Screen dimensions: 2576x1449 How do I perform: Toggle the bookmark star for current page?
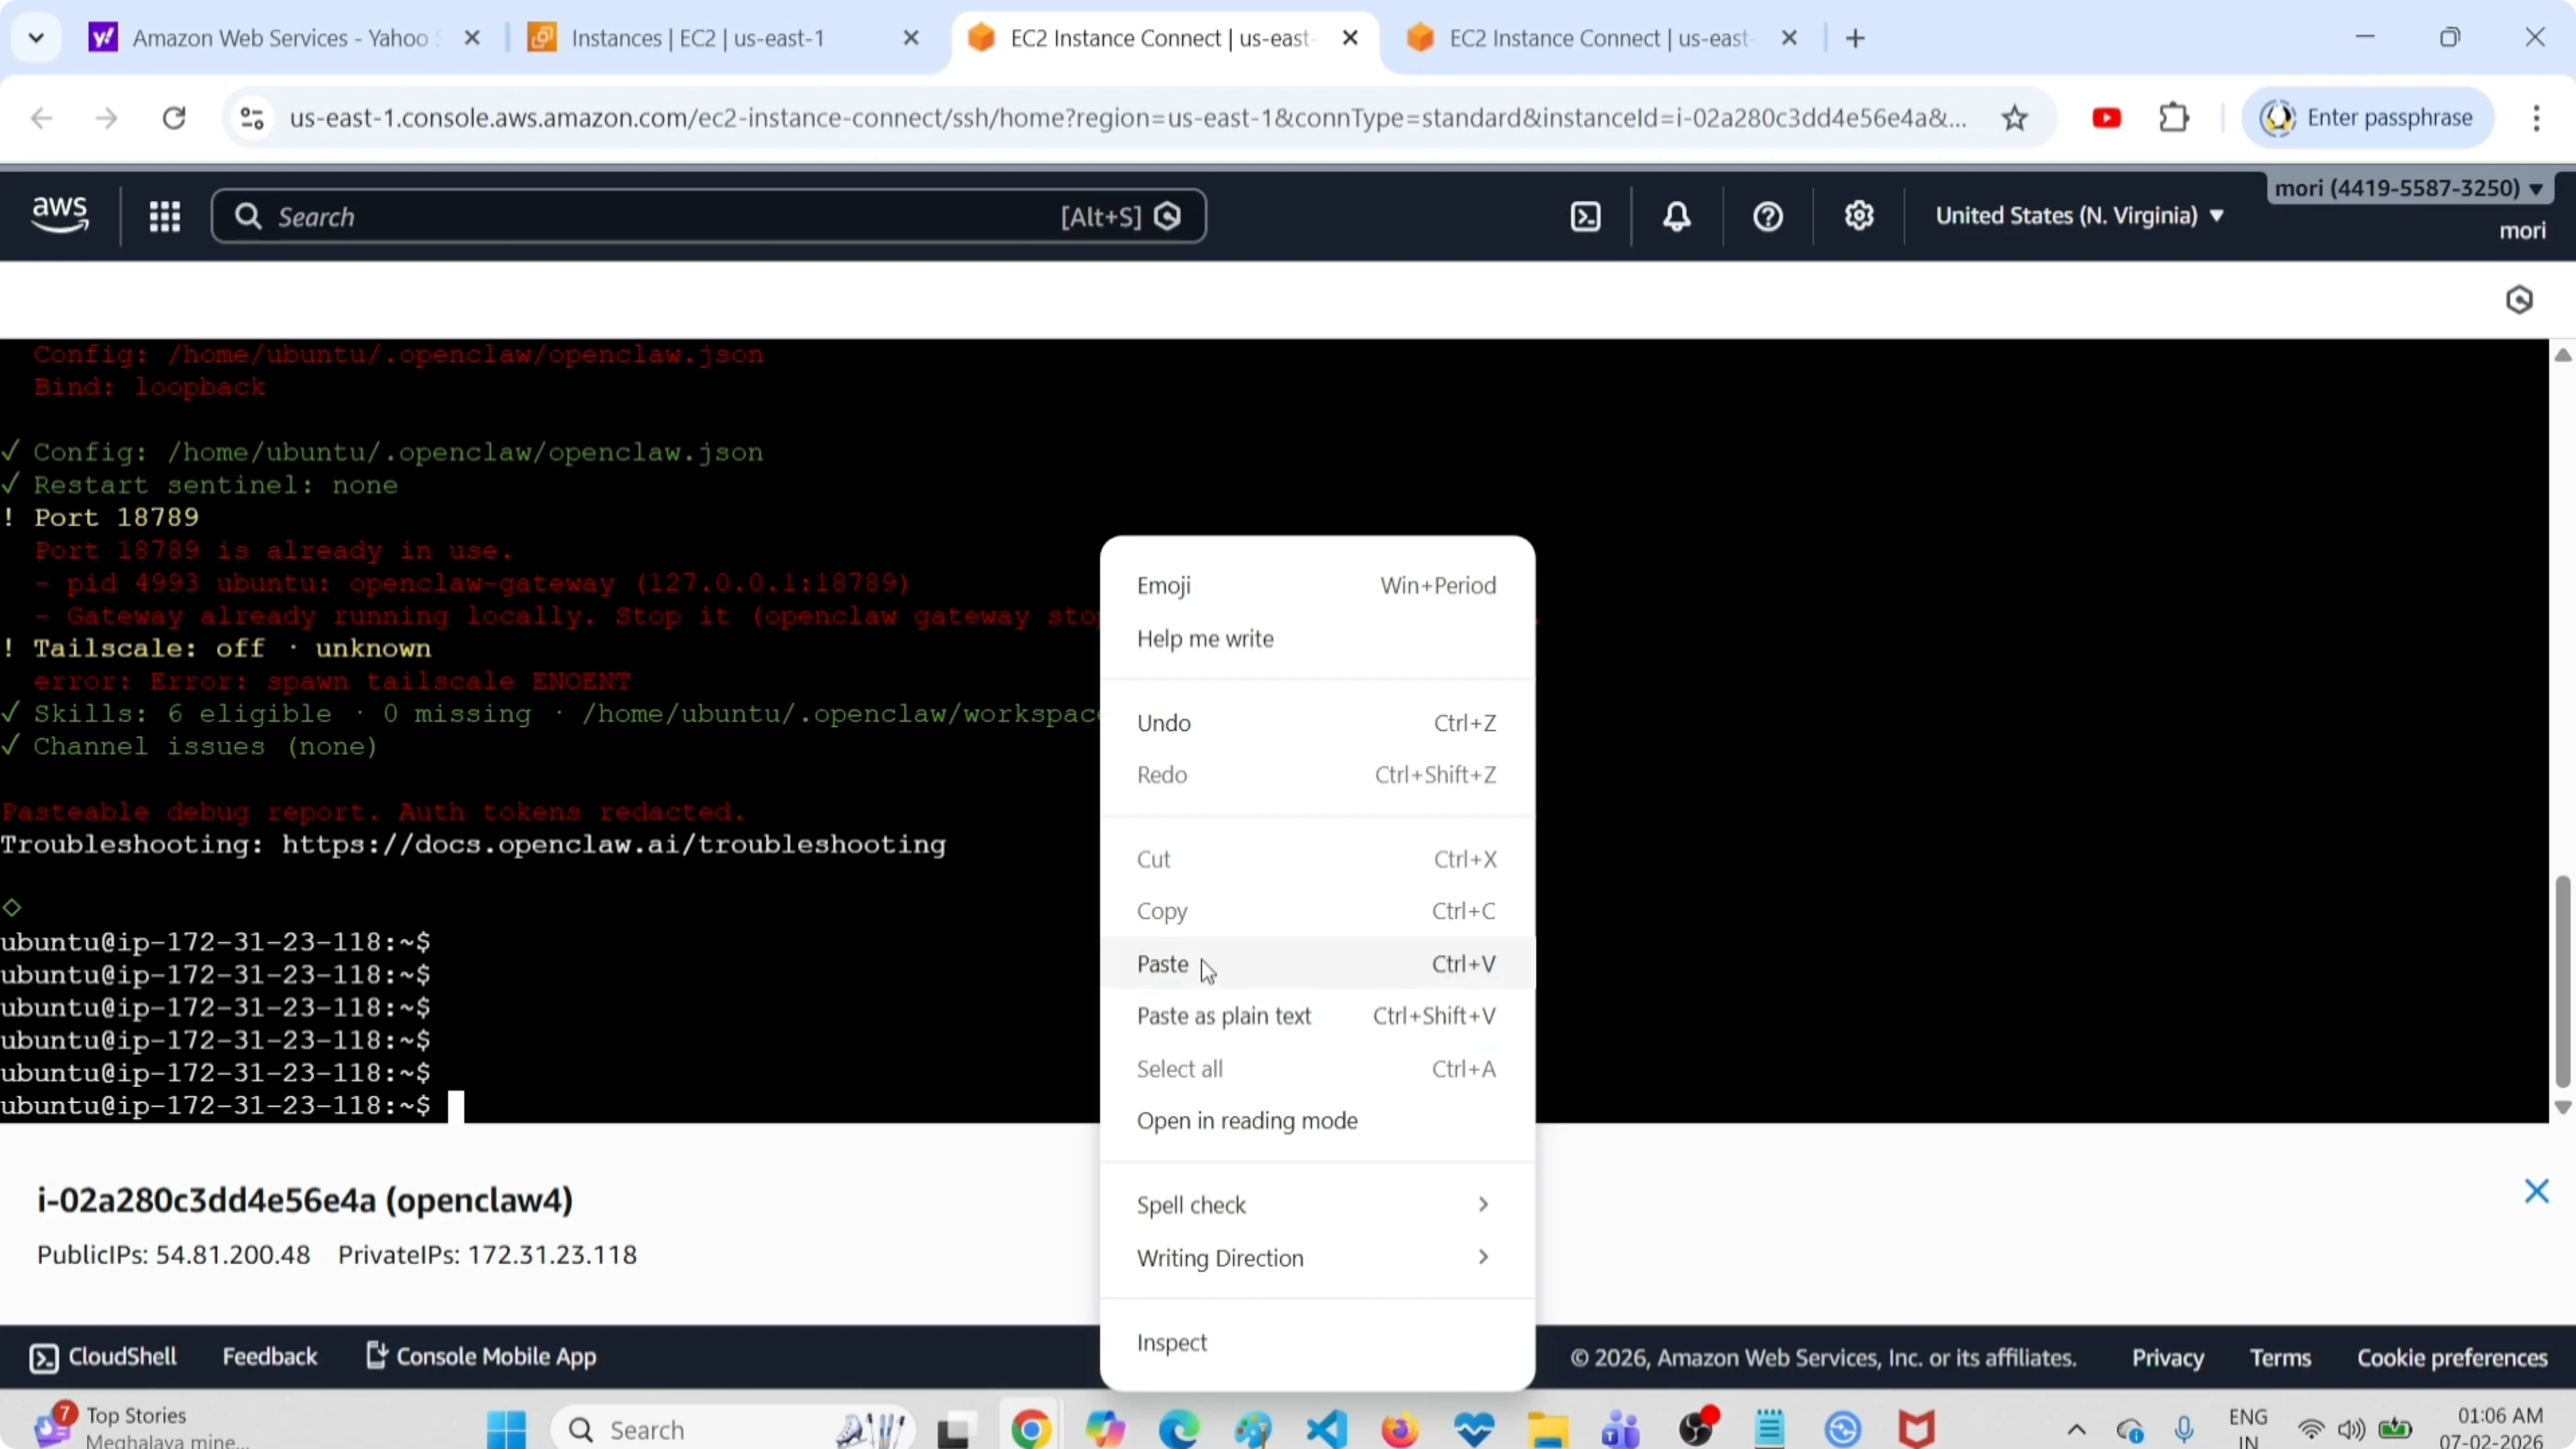pos(2015,117)
